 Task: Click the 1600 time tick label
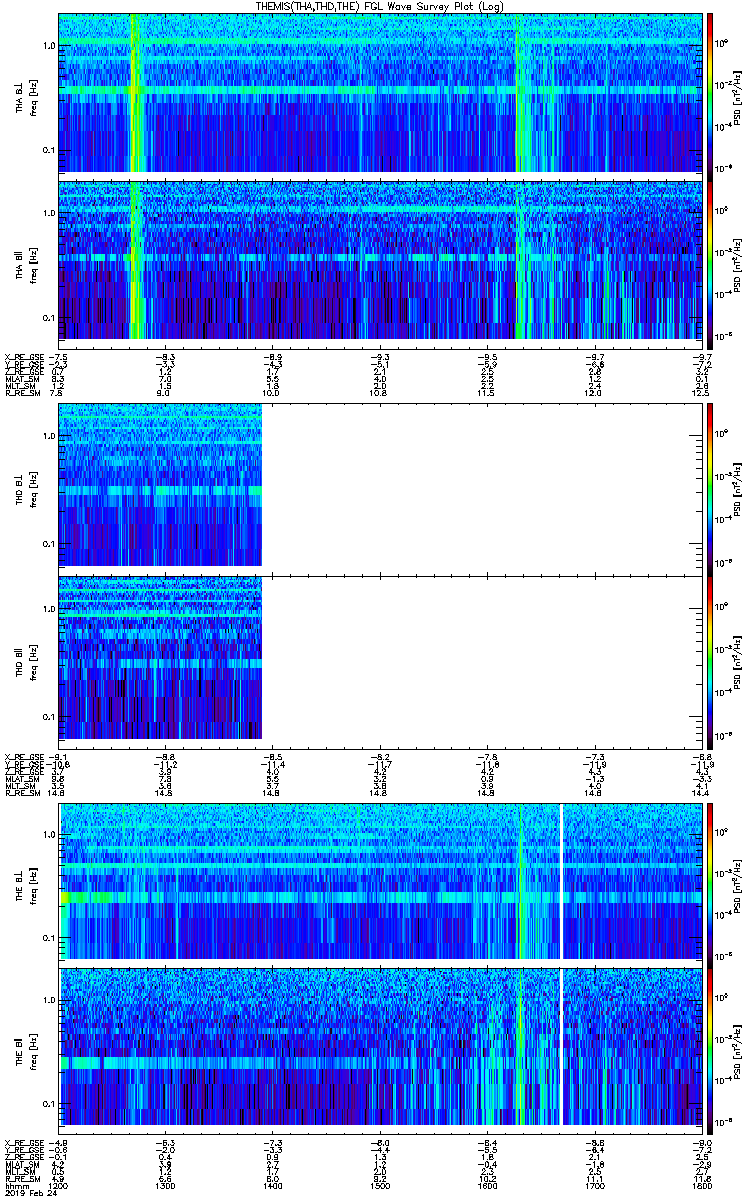pos(488,1185)
